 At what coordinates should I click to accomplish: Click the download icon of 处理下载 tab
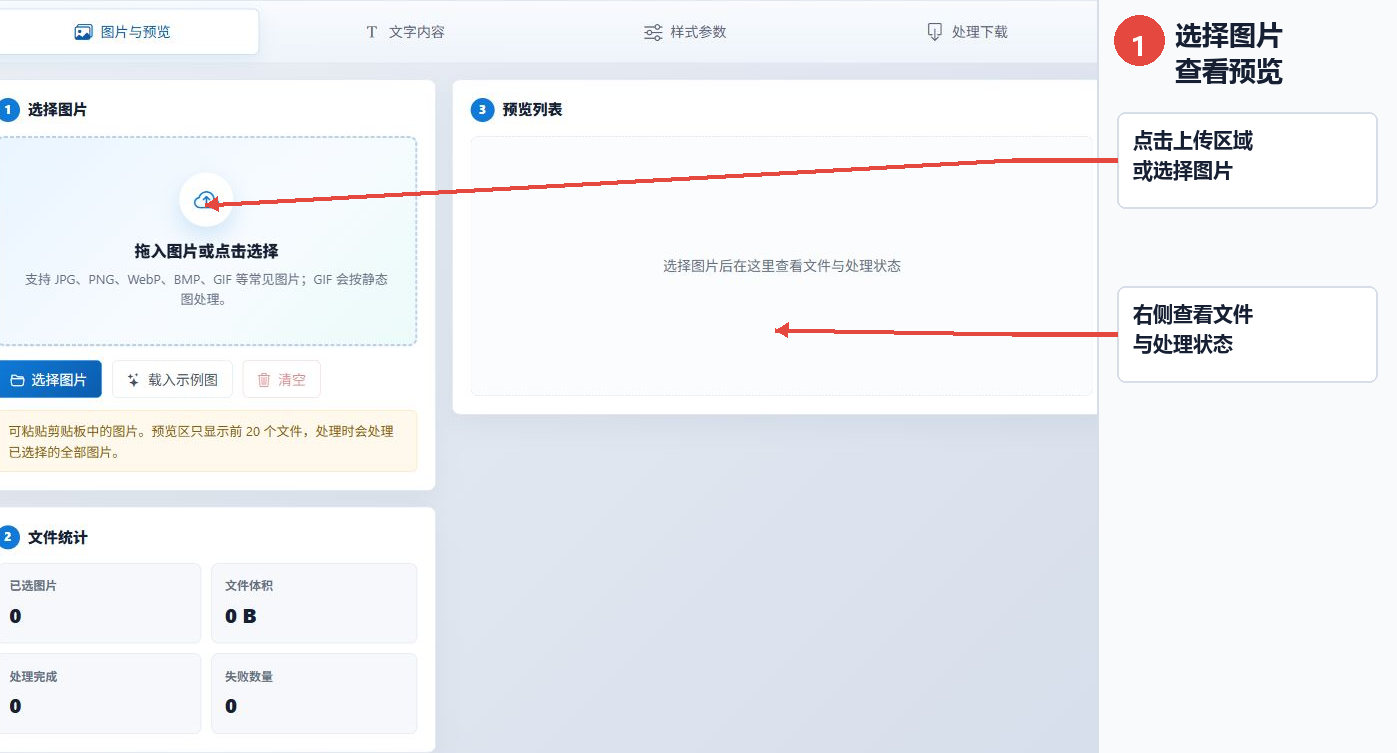coord(935,32)
